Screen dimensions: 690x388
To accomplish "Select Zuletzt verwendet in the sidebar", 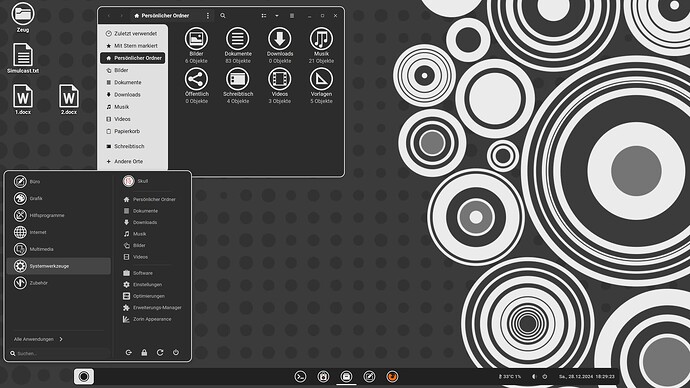I will [x=132, y=33].
